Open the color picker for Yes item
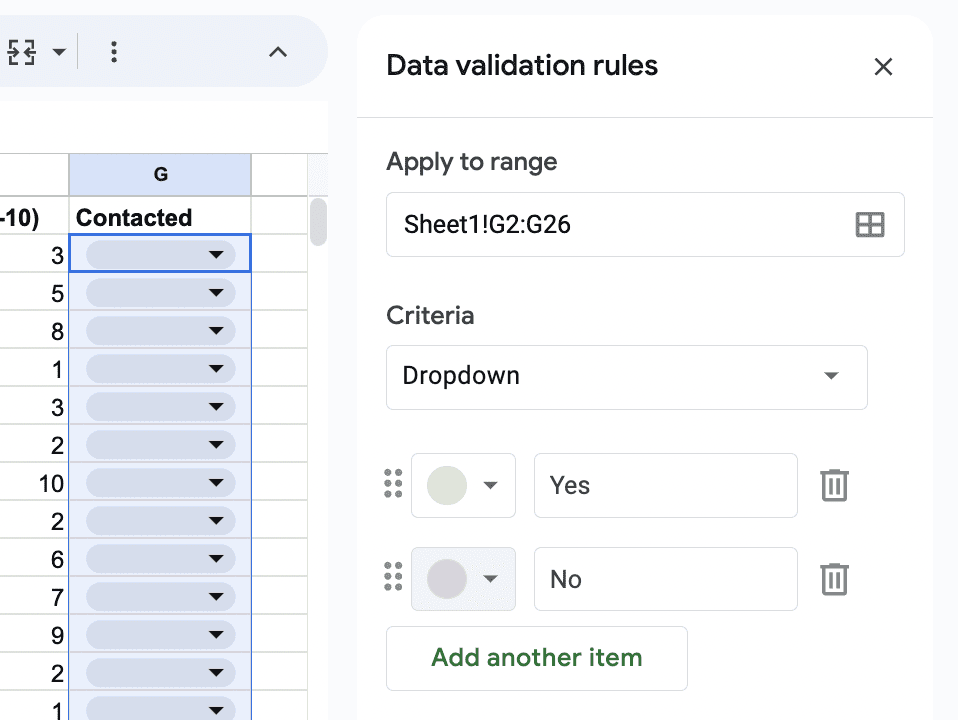The image size is (958, 720). (x=463, y=485)
